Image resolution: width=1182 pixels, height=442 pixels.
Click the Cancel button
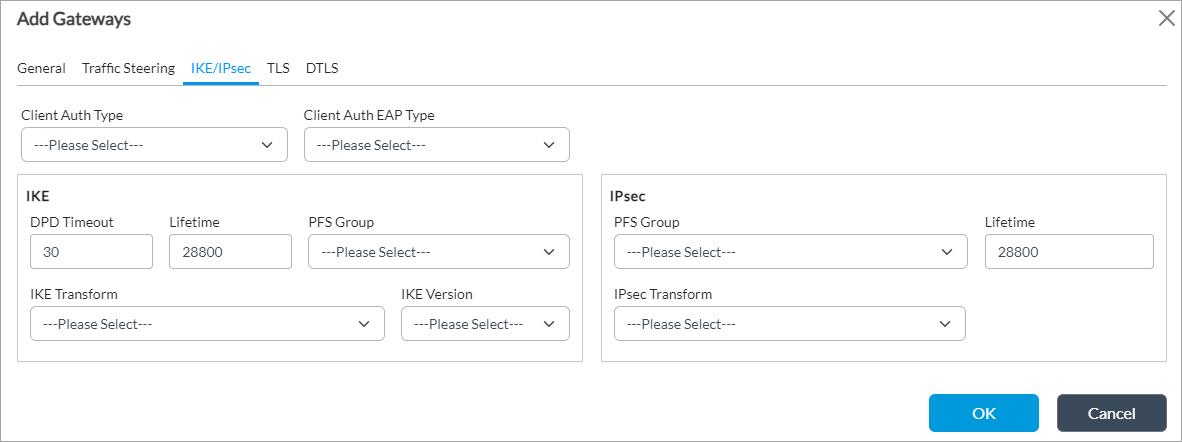coord(1111,413)
